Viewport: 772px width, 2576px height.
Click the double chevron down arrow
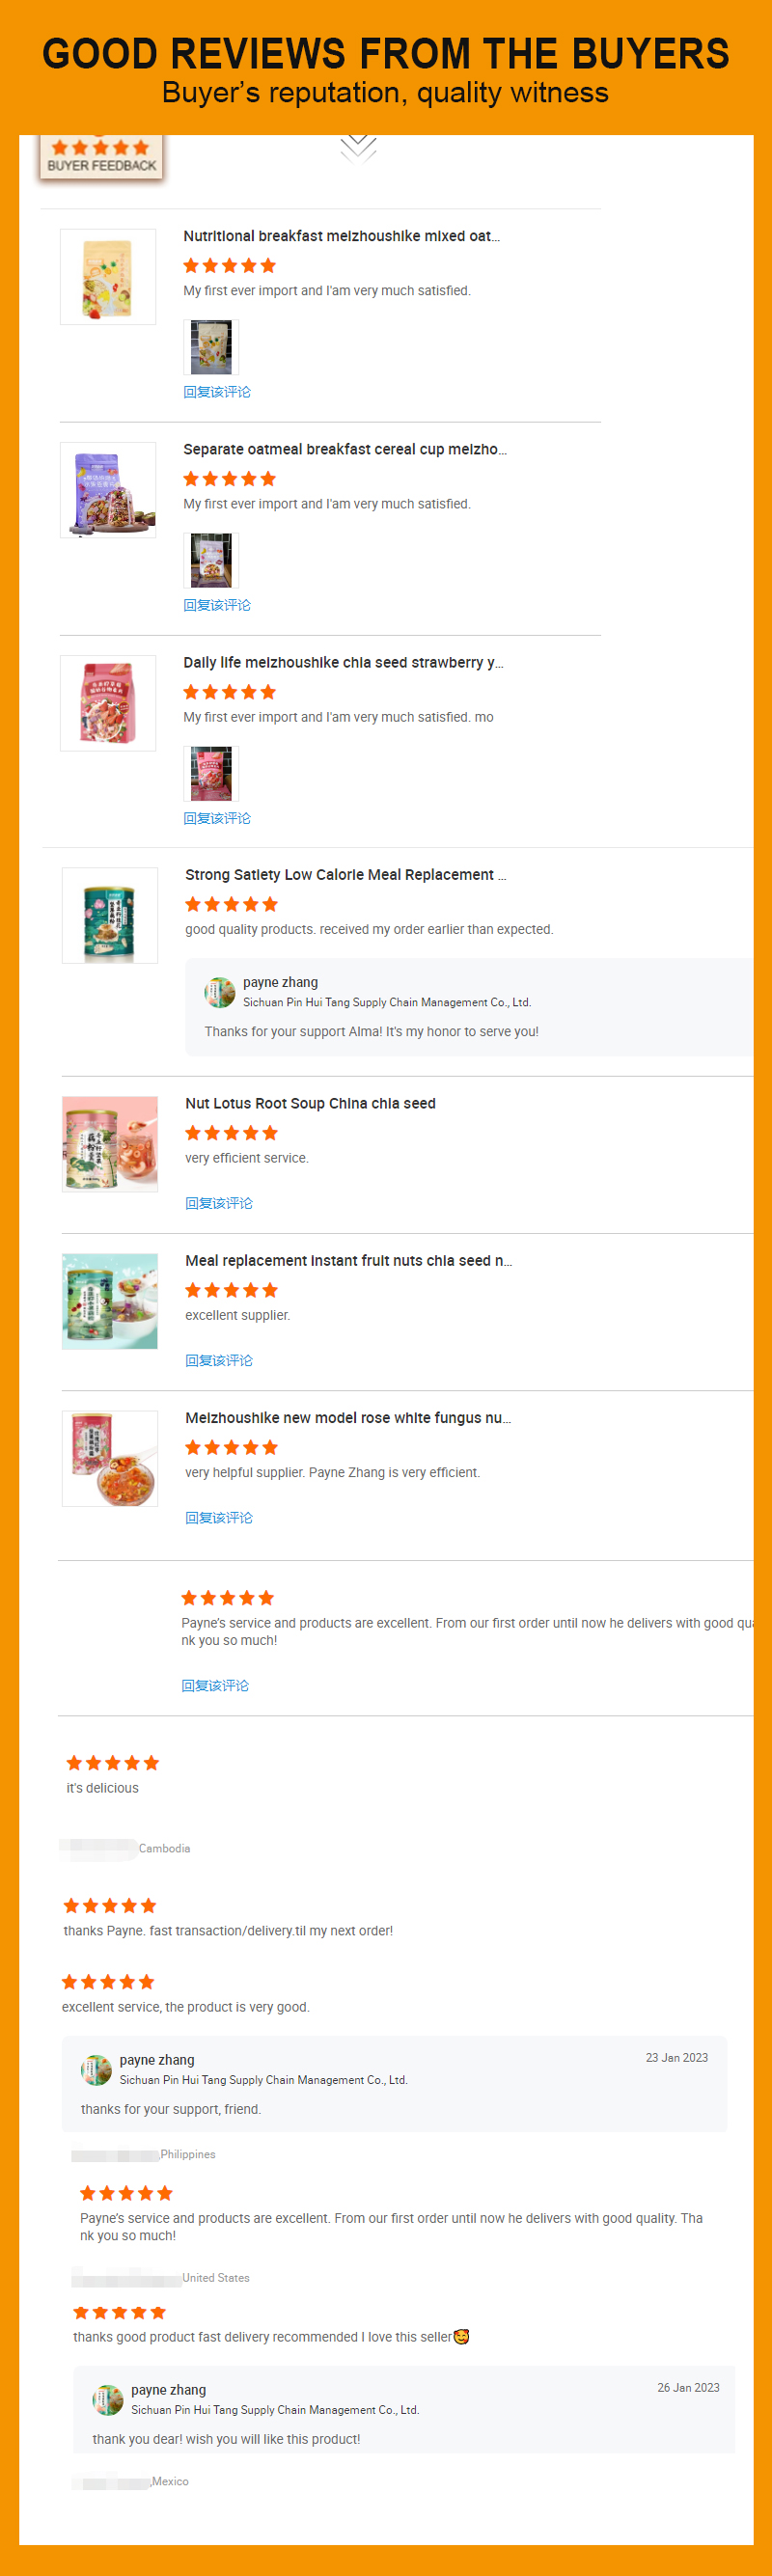tap(358, 147)
